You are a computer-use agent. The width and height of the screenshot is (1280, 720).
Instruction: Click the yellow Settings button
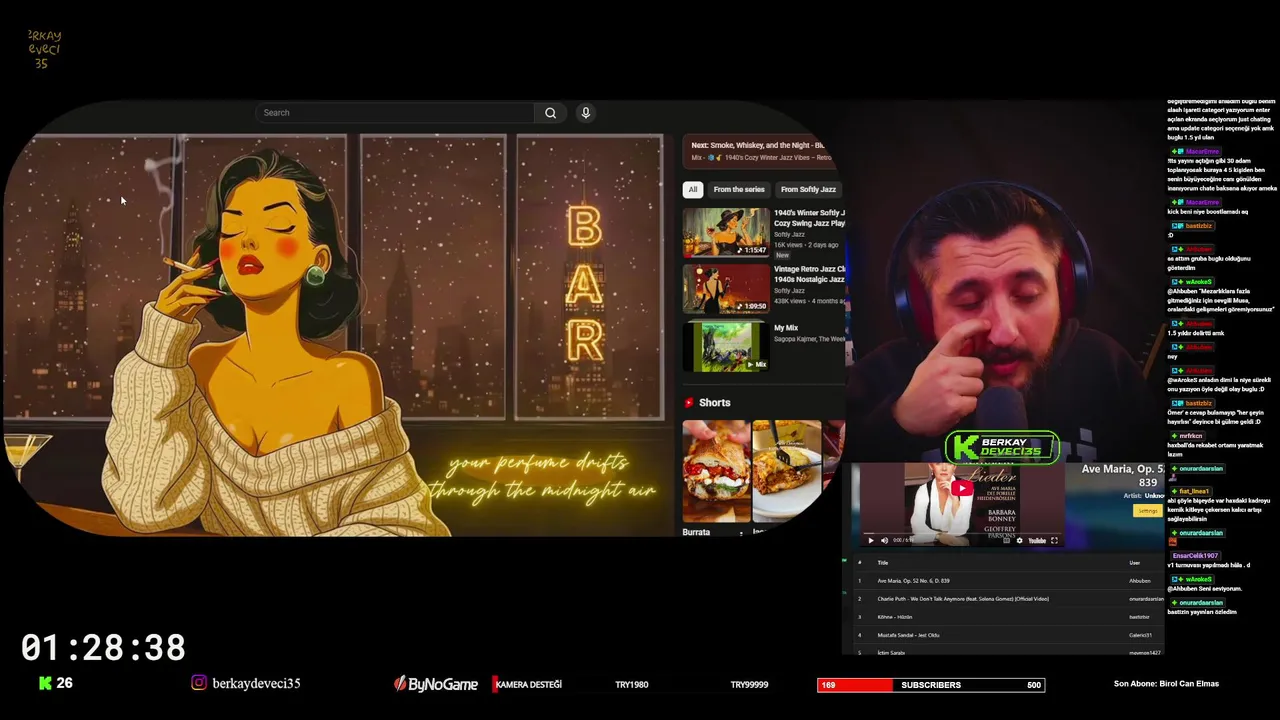tap(1148, 511)
